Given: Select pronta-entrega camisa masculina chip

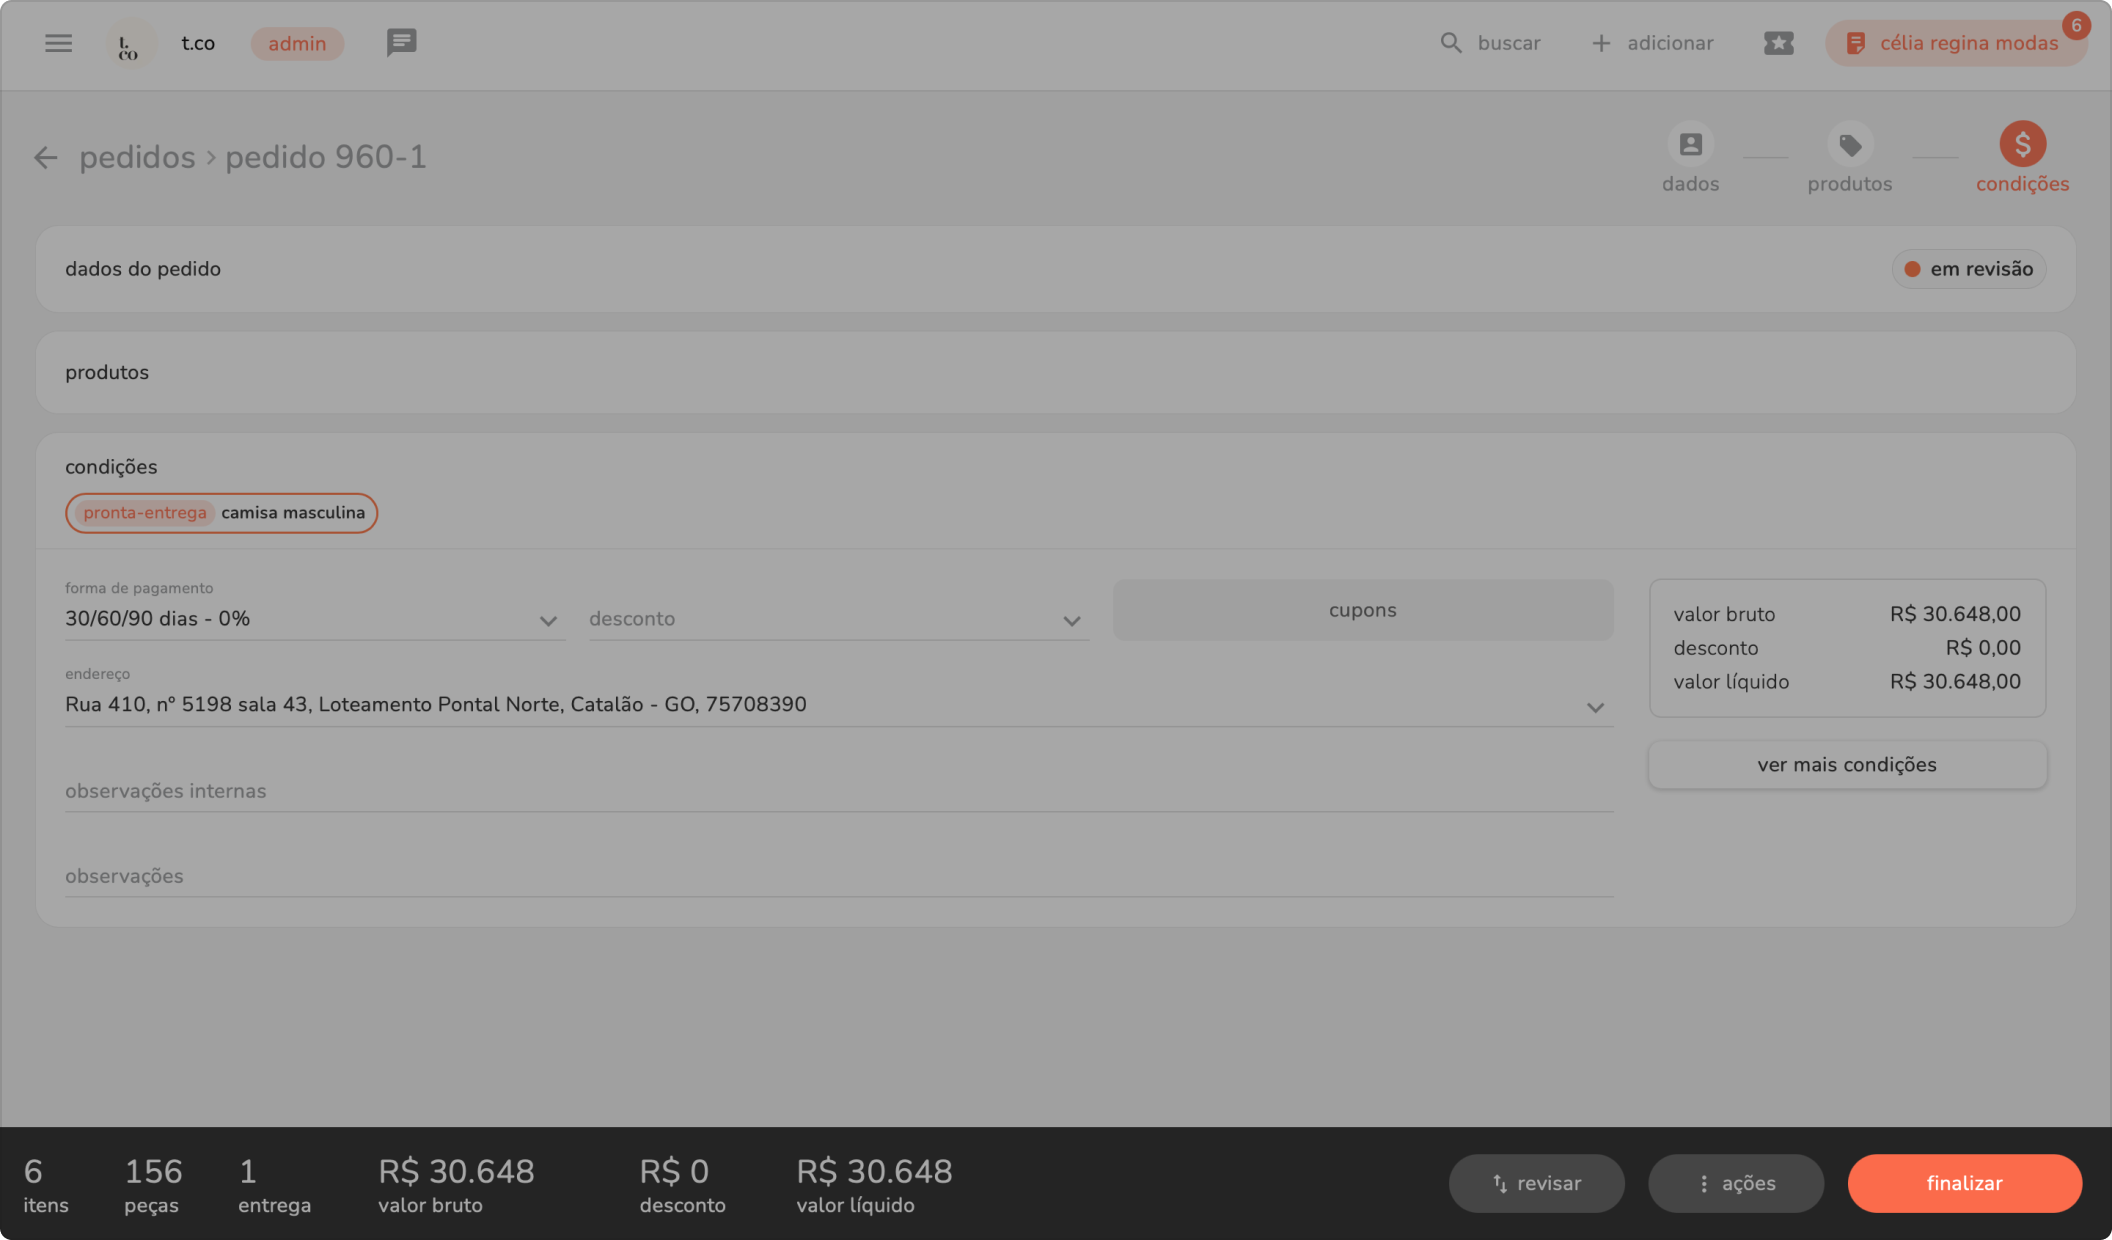Looking at the screenshot, I should [222, 513].
